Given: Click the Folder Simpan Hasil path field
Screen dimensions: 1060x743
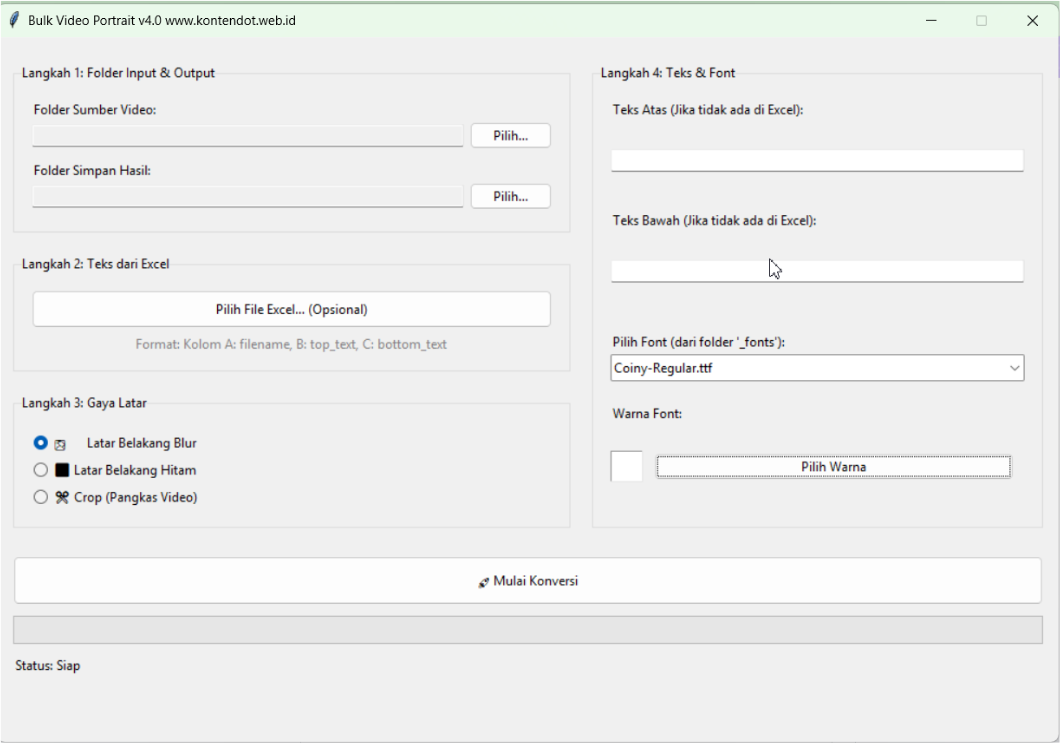Looking at the screenshot, I should tap(248, 197).
